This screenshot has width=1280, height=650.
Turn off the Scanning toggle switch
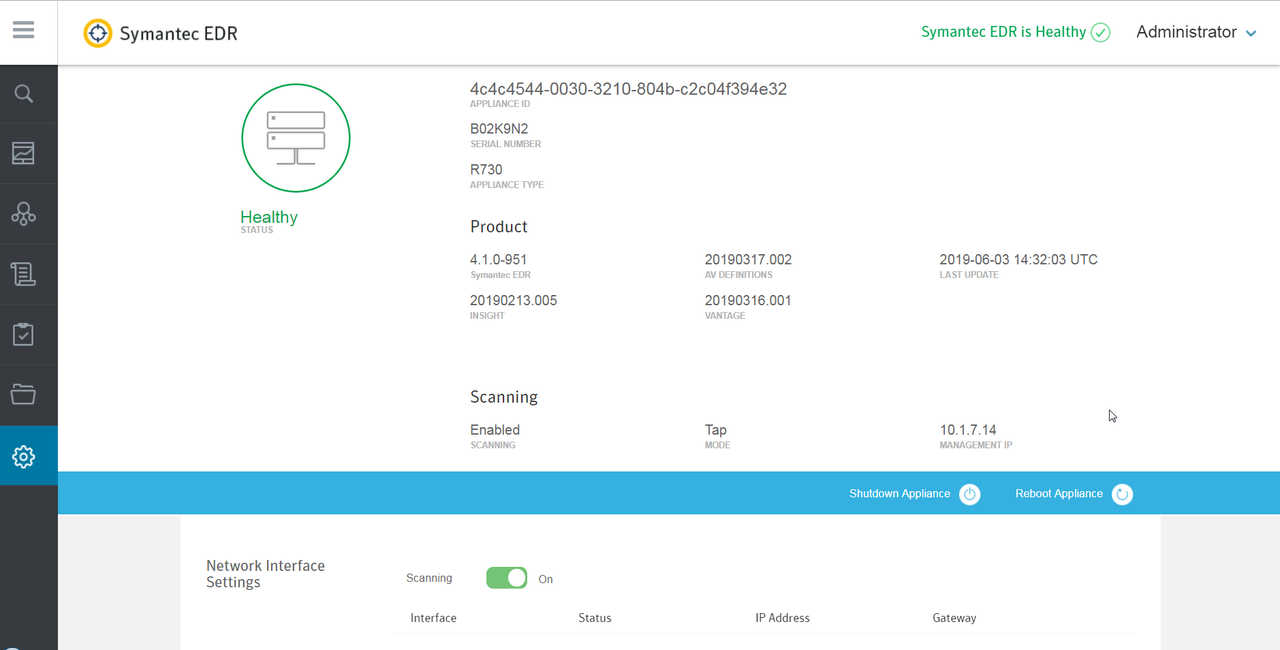tap(507, 578)
